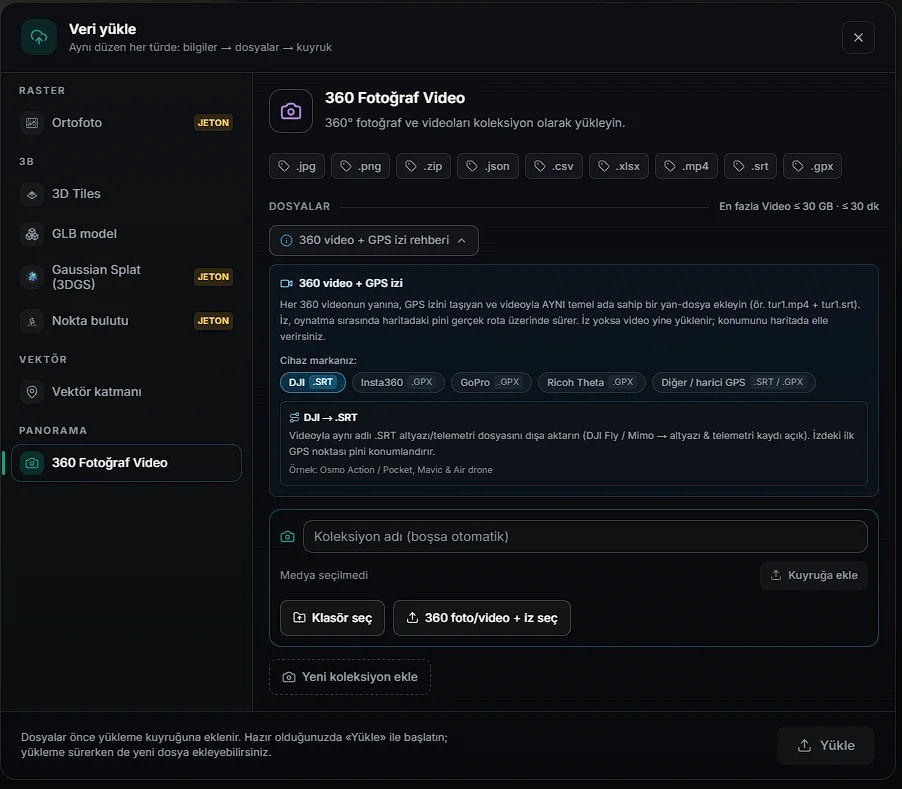Click the .csv file type chip
Viewport: 902px width, 789px height.
pyautogui.click(x=554, y=166)
